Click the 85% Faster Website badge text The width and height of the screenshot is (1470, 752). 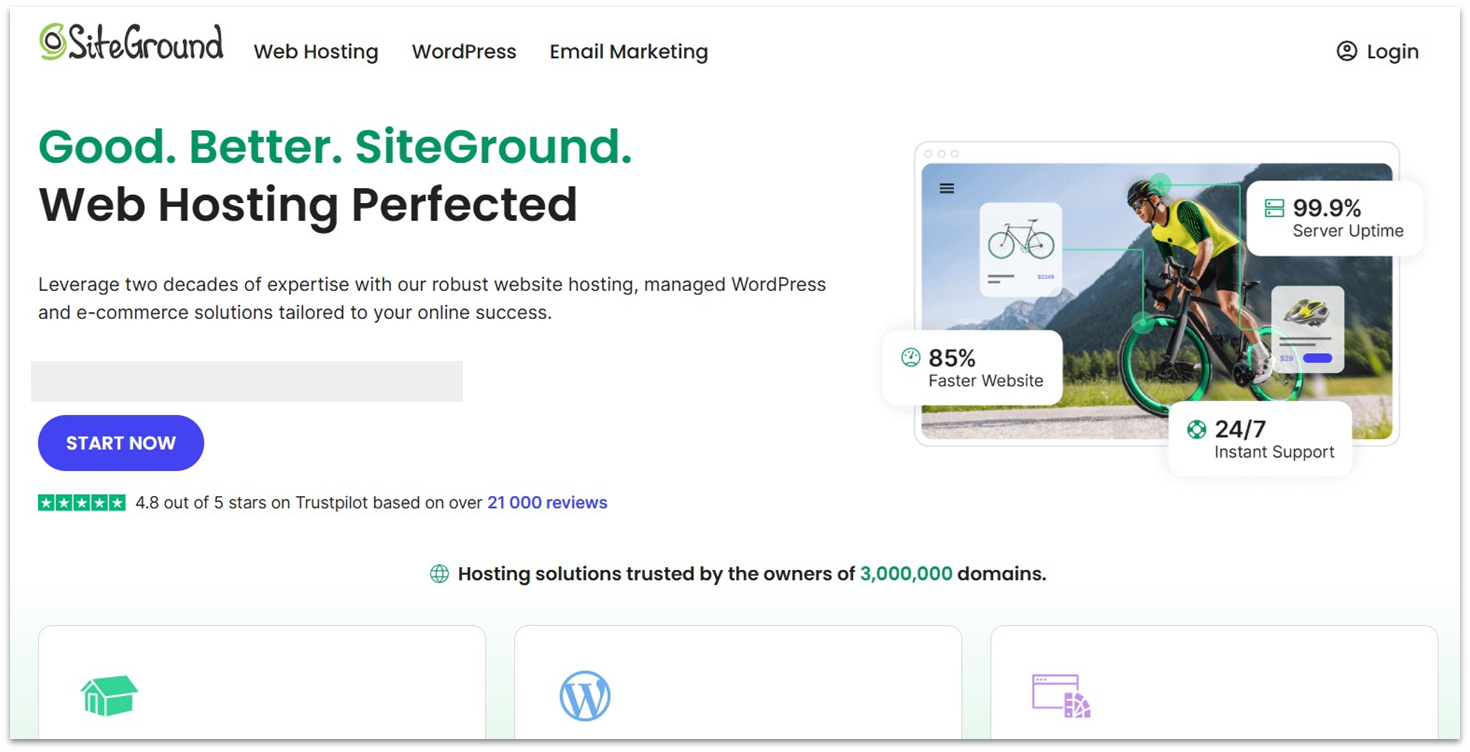985,368
